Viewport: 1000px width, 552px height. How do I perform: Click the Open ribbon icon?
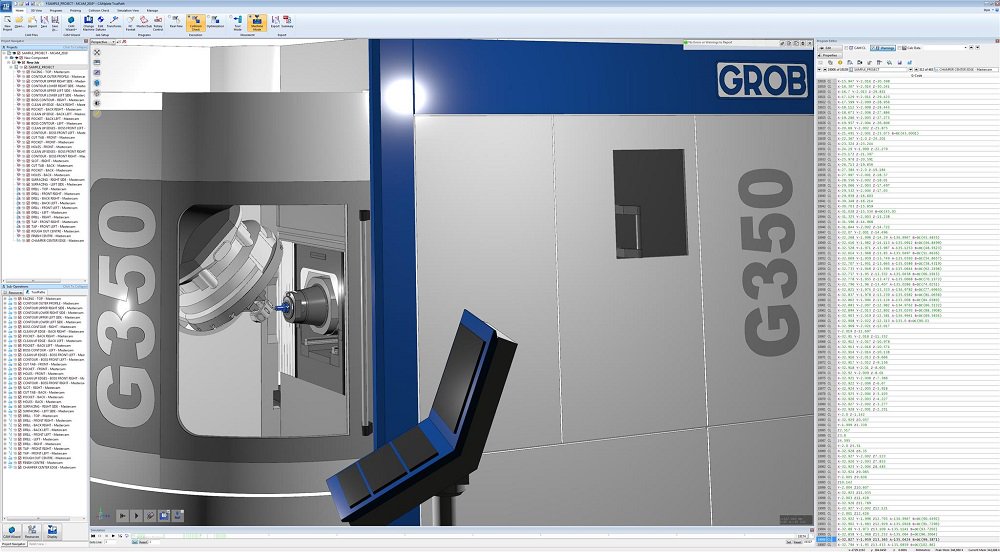click(x=20, y=22)
